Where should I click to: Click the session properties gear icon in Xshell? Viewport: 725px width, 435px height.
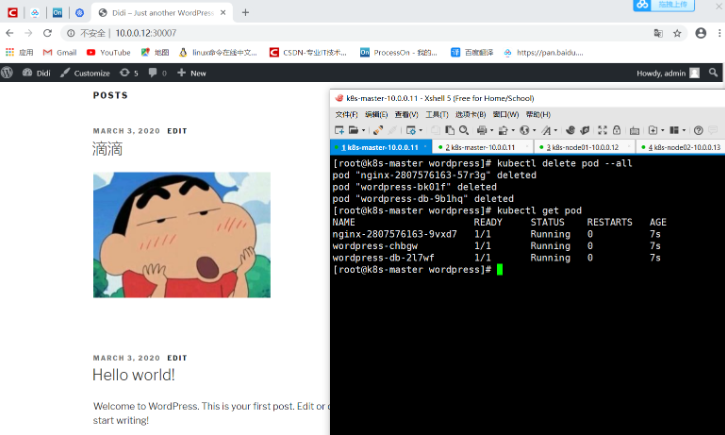click(411, 130)
